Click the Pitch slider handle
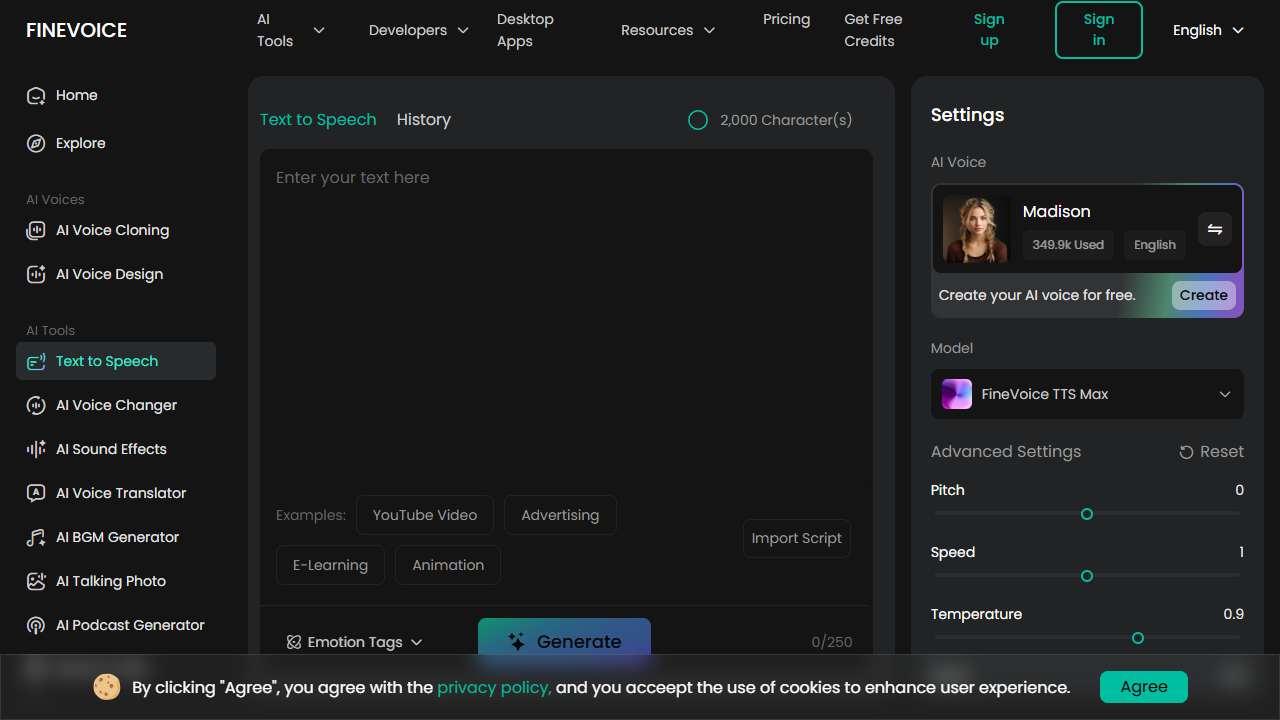1280x720 pixels. click(x=1087, y=514)
